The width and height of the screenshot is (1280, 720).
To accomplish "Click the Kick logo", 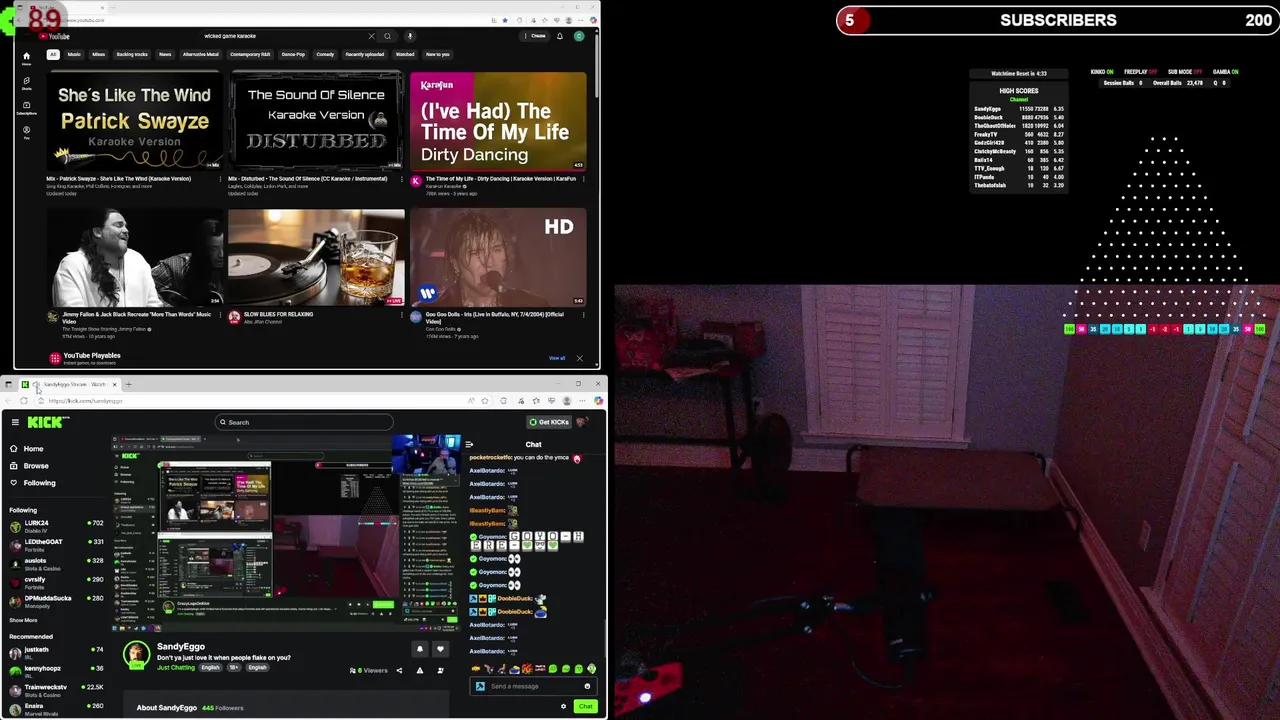I will coord(47,422).
